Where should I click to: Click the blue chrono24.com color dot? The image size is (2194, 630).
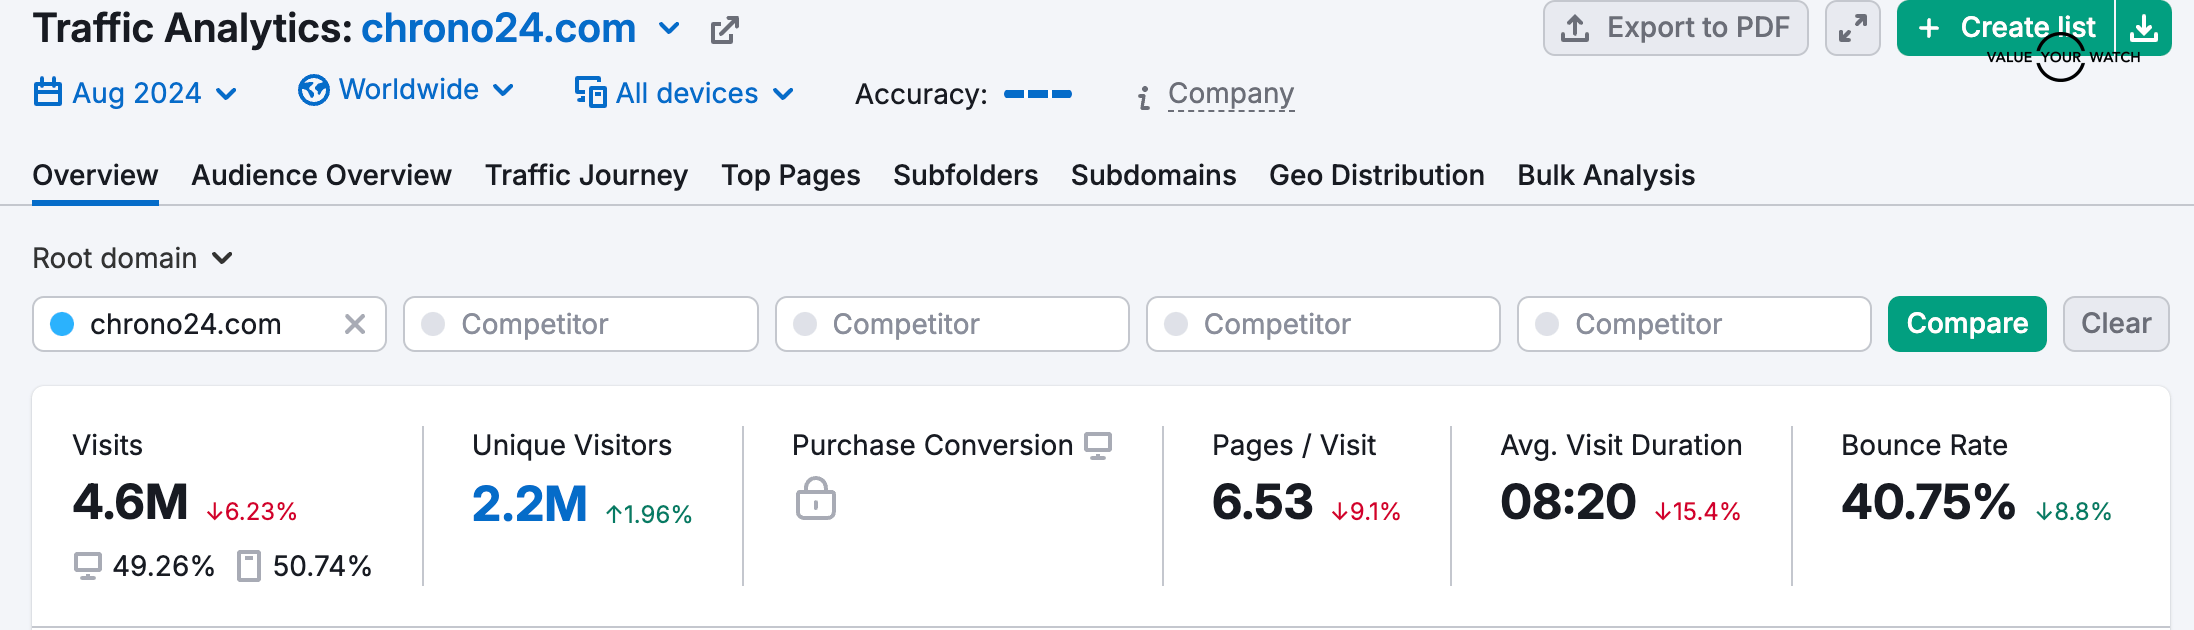point(62,324)
